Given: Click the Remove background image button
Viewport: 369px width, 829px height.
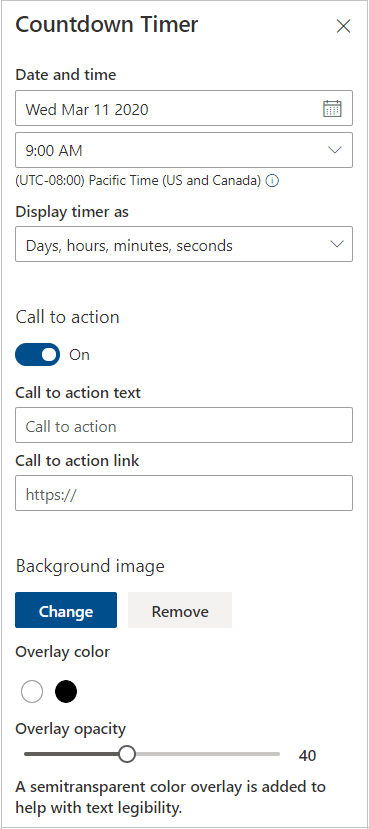Looking at the screenshot, I should pyautogui.click(x=180, y=610).
